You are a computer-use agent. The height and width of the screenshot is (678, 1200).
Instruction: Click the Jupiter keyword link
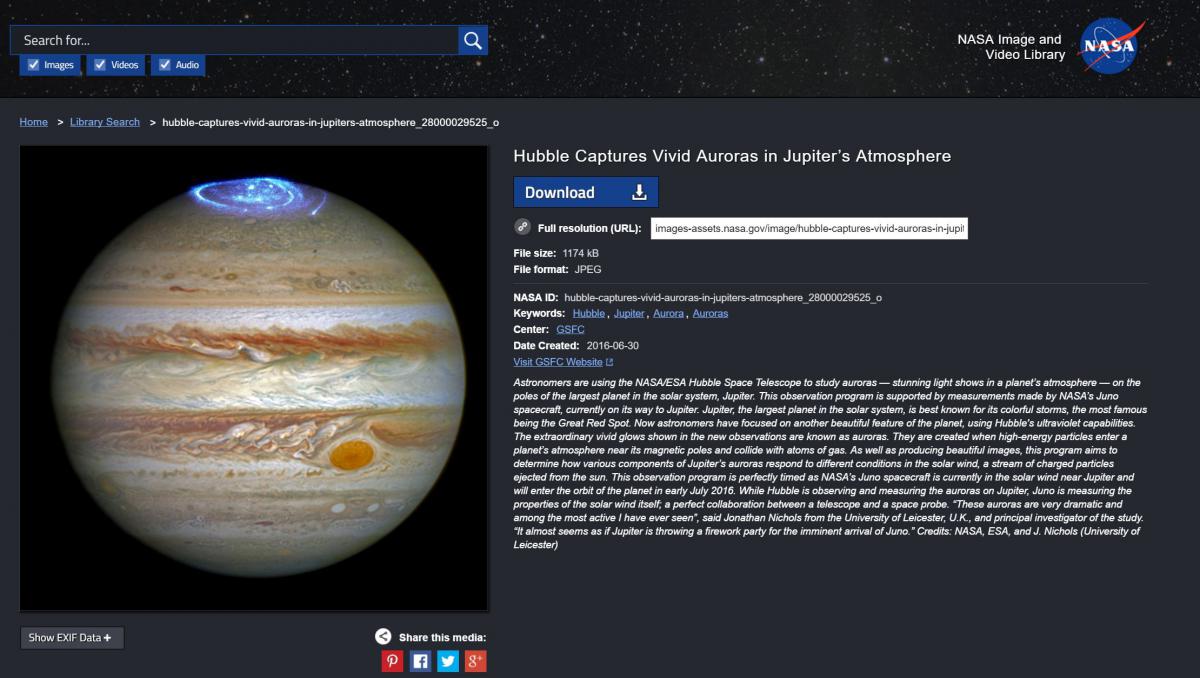629,313
